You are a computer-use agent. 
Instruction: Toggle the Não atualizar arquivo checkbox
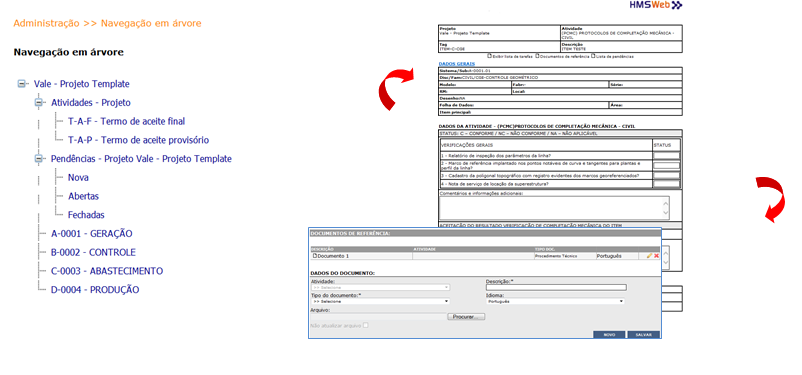[x=365, y=325]
